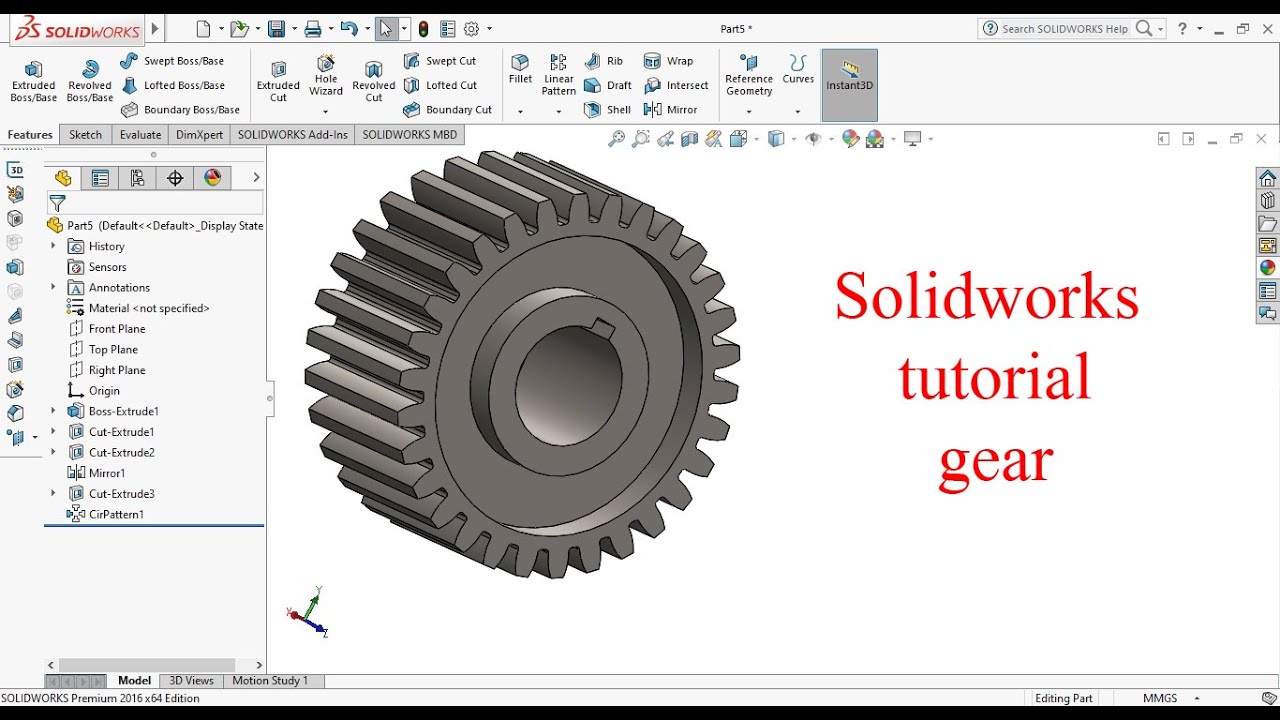Expand the Cut-Extrude1 feature
Image resolution: width=1280 pixels, height=720 pixels.
(53, 432)
